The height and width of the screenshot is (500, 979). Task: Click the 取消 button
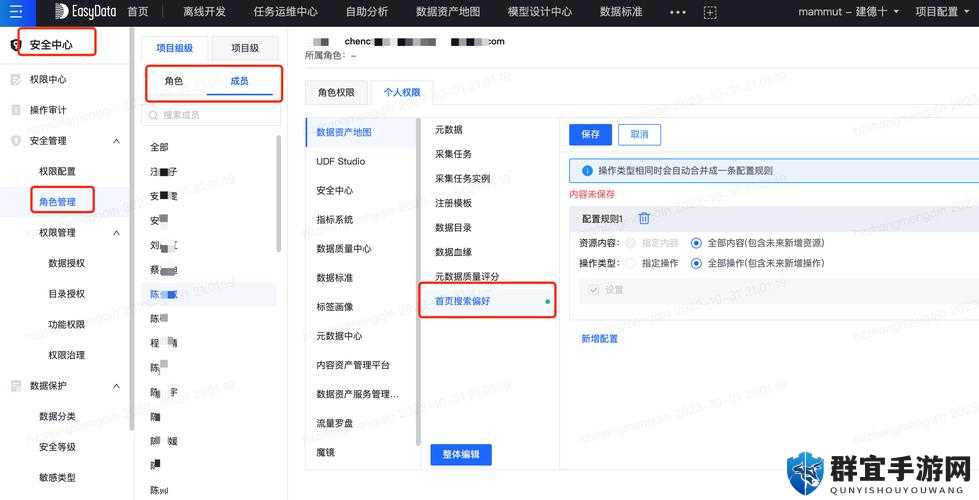tap(639, 134)
